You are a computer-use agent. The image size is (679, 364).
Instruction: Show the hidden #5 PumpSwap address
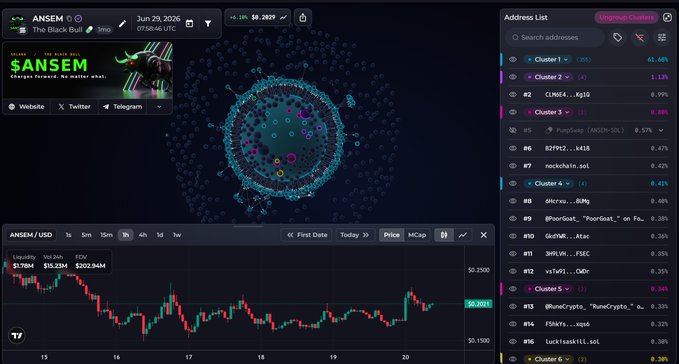[513, 130]
